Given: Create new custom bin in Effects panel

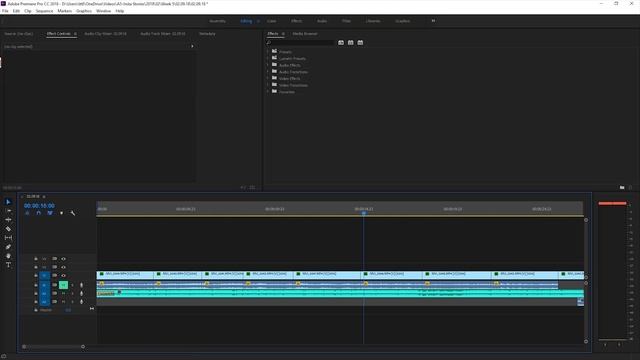Looking at the screenshot, I should [x=622, y=187].
